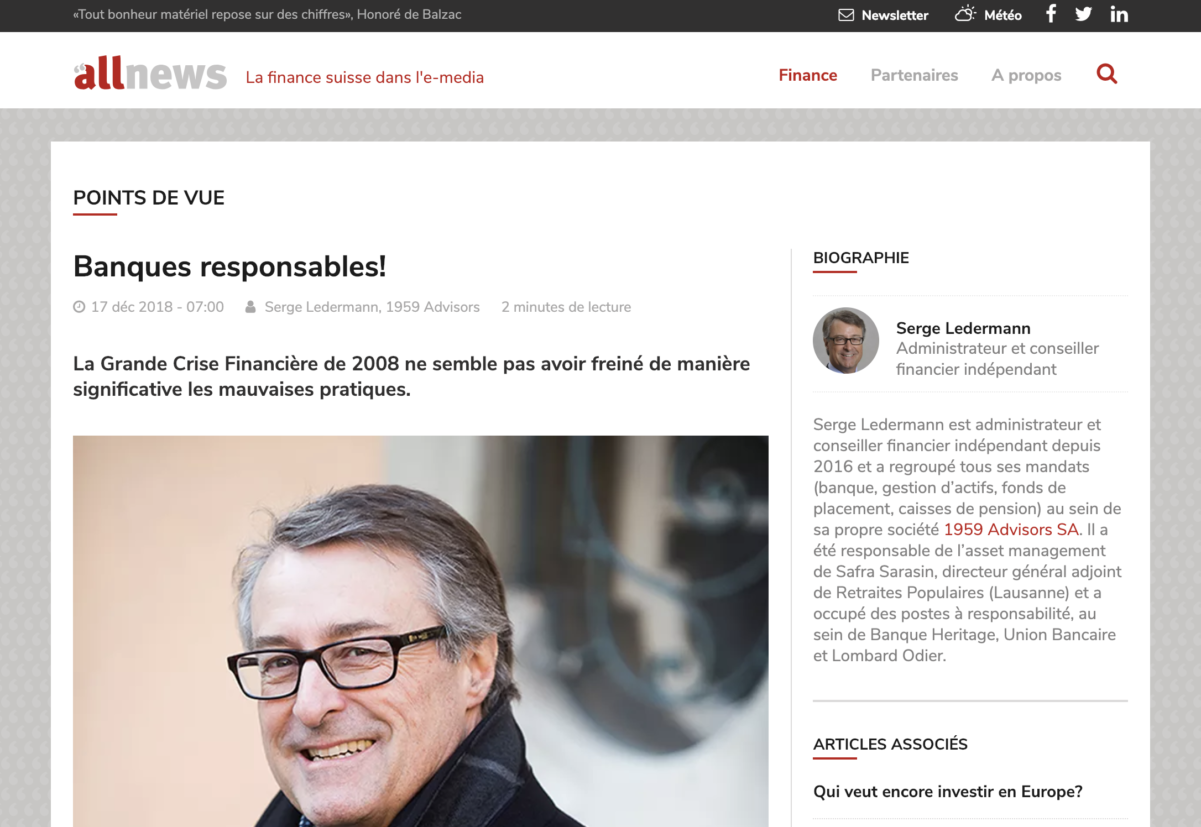The image size is (1201, 827).
Task: Open the LinkedIn icon in top bar
Action: pos(1119,14)
